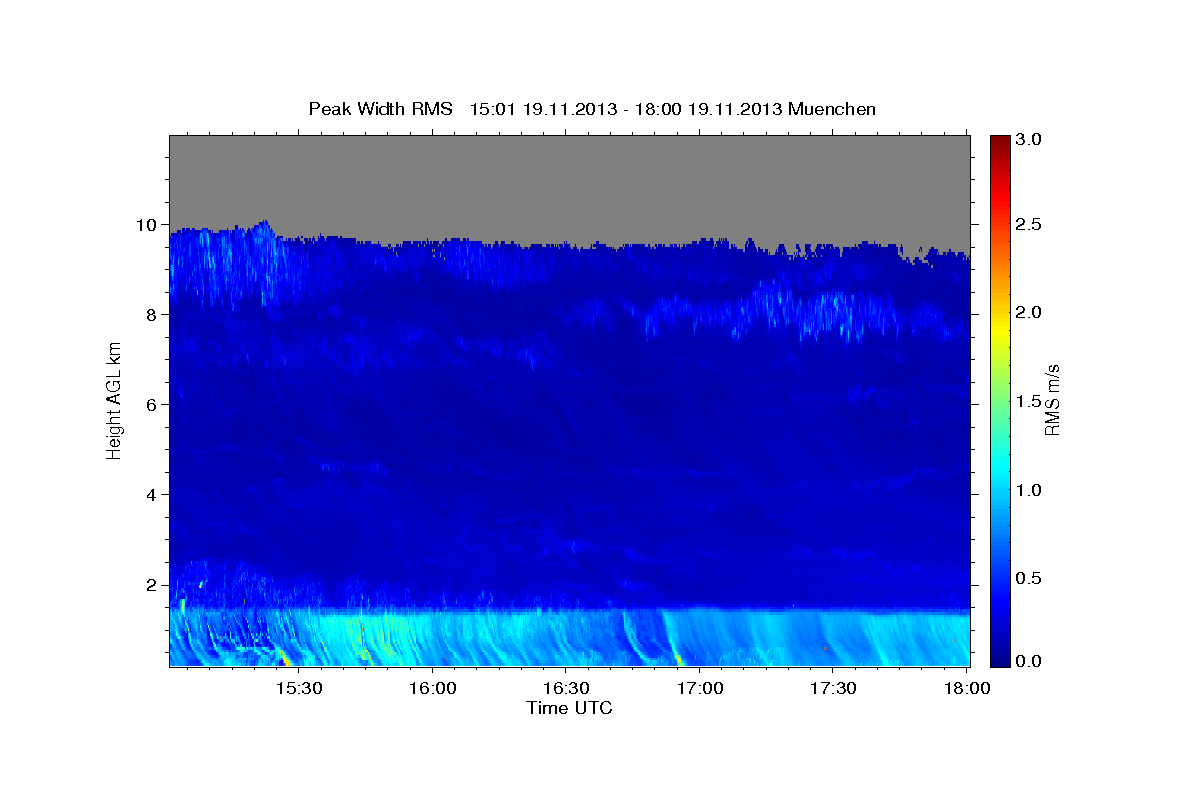
Task: Click the plot title 'Peak Width RMS'
Action: coord(380,109)
